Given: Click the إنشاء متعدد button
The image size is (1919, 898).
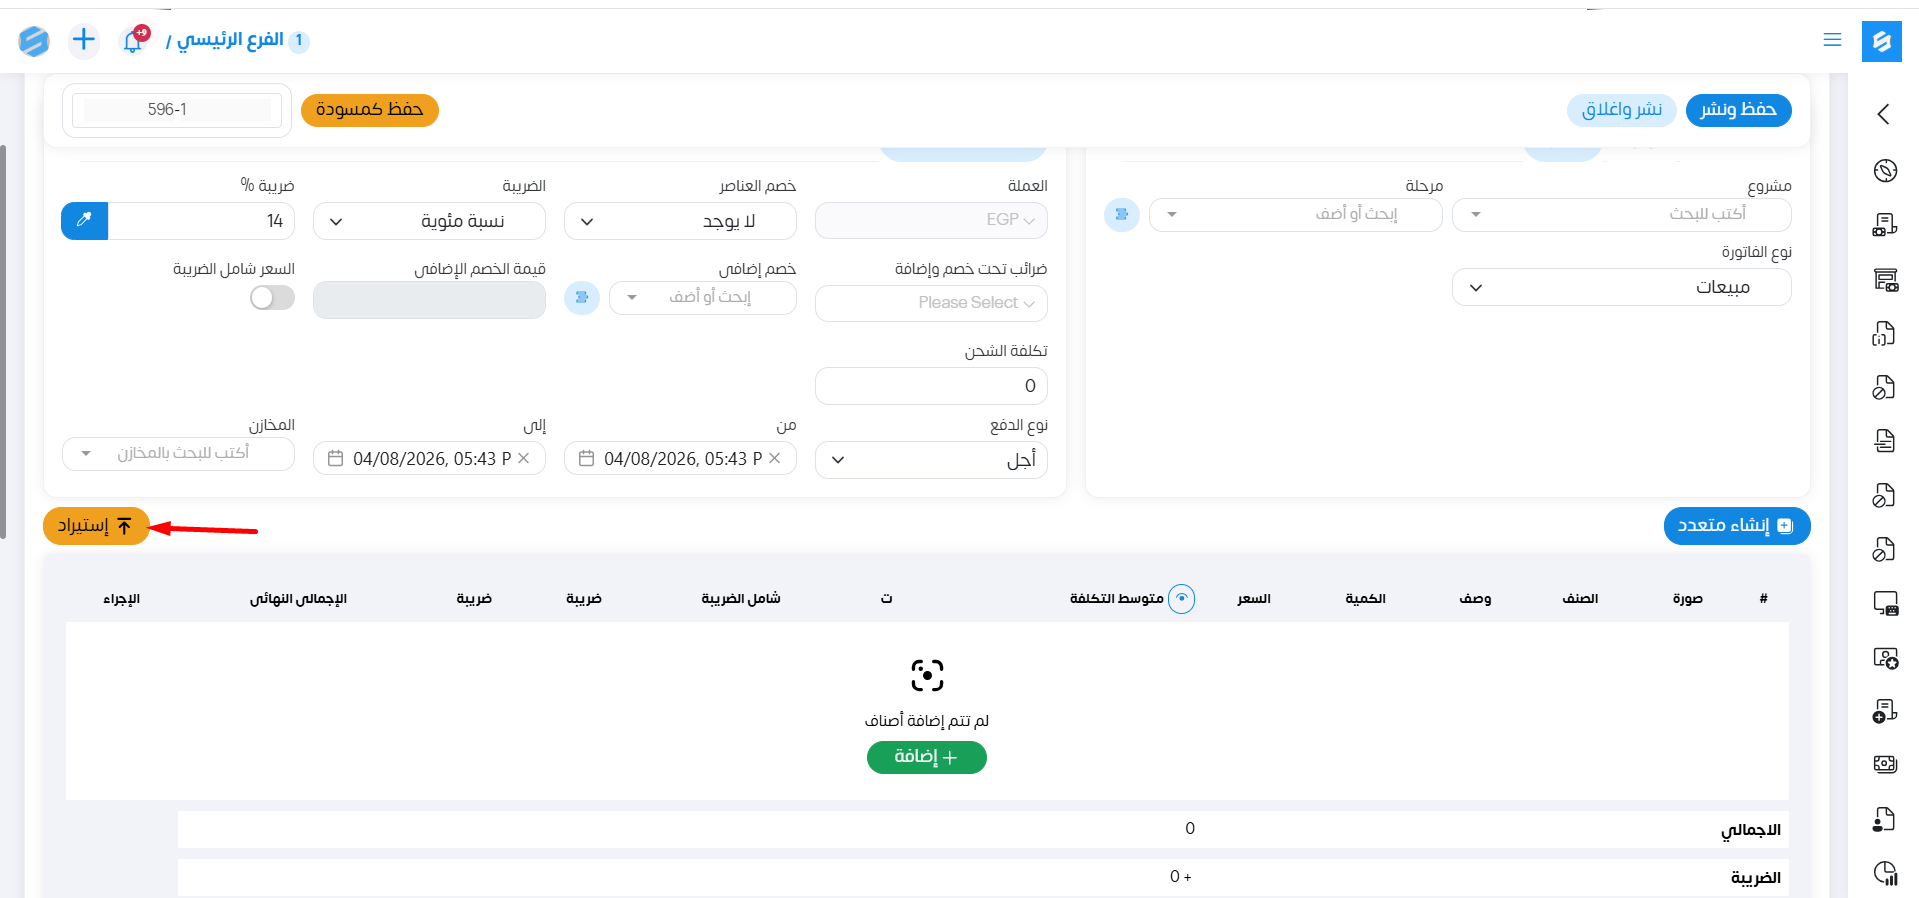Looking at the screenshot, I should tap(1736, 526).
